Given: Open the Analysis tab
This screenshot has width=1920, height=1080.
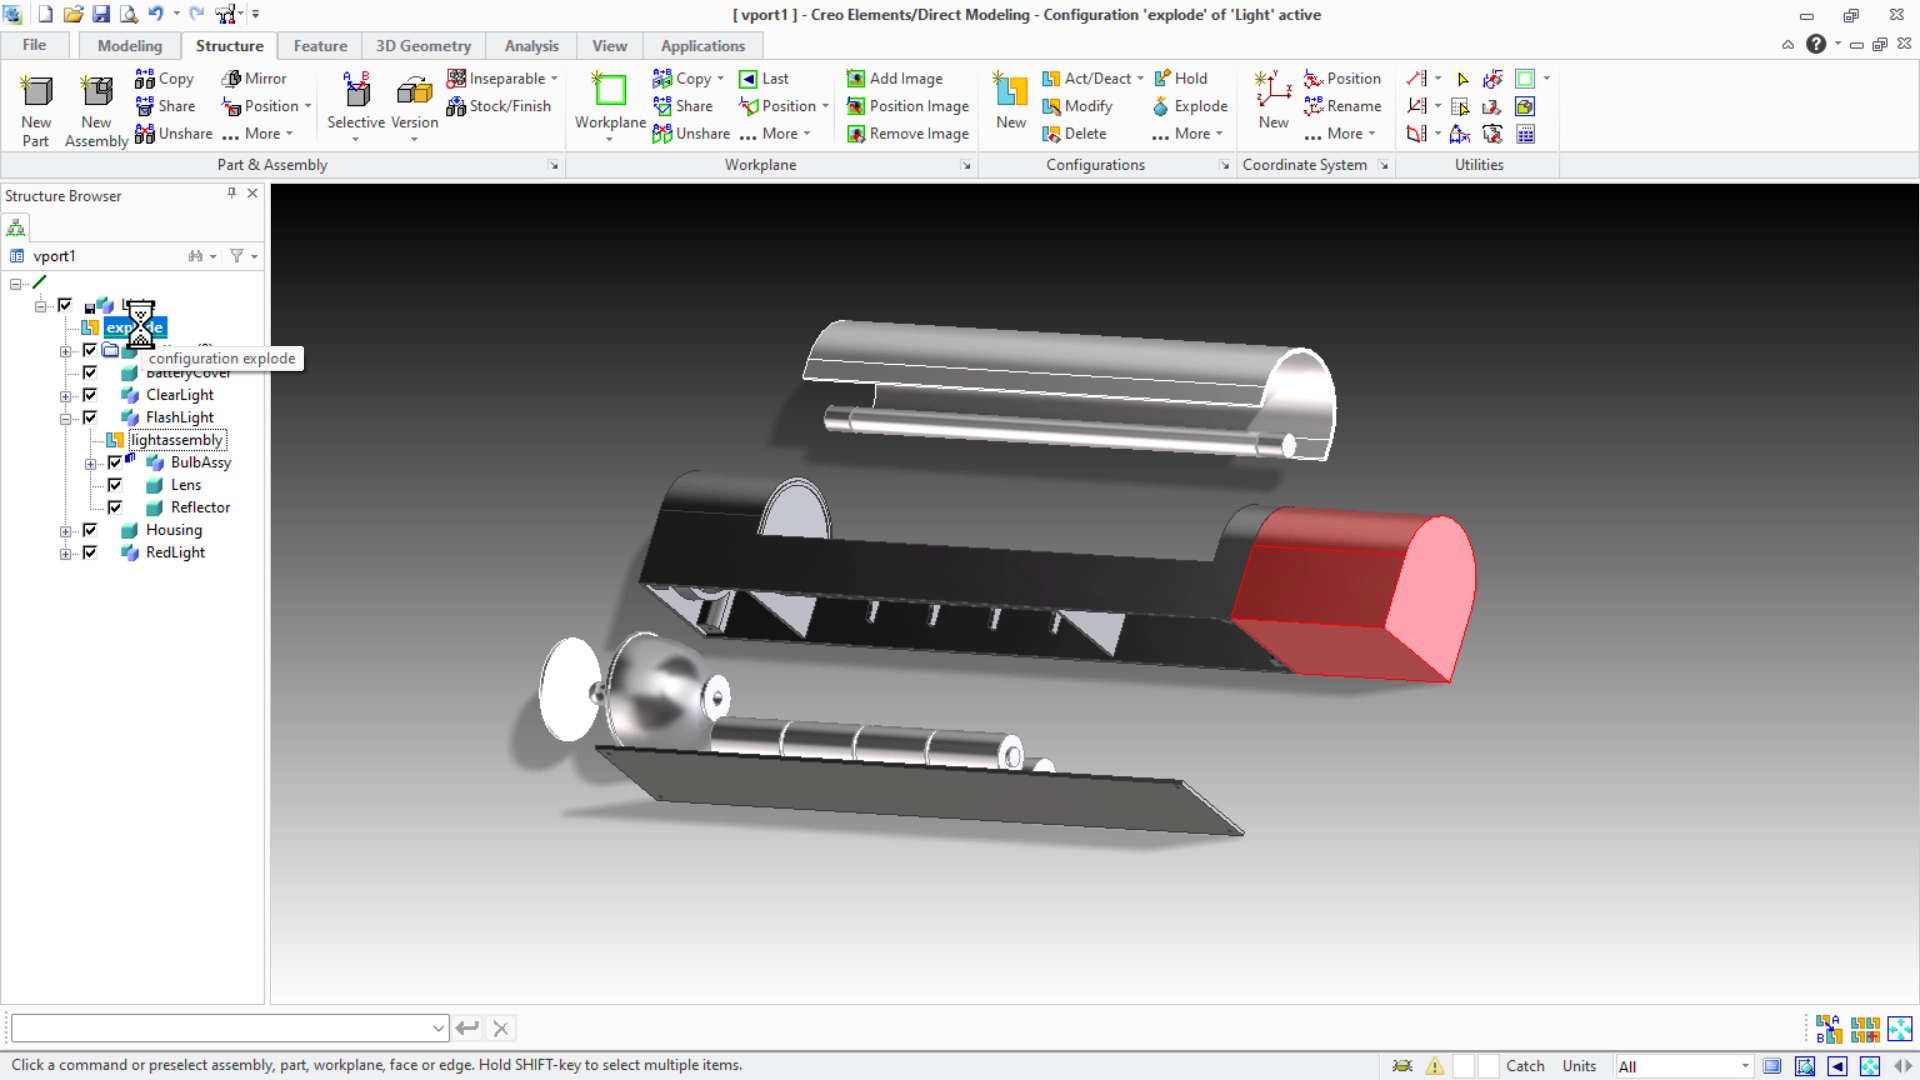Looking at the screenshot, I should (x=531, y=46).
